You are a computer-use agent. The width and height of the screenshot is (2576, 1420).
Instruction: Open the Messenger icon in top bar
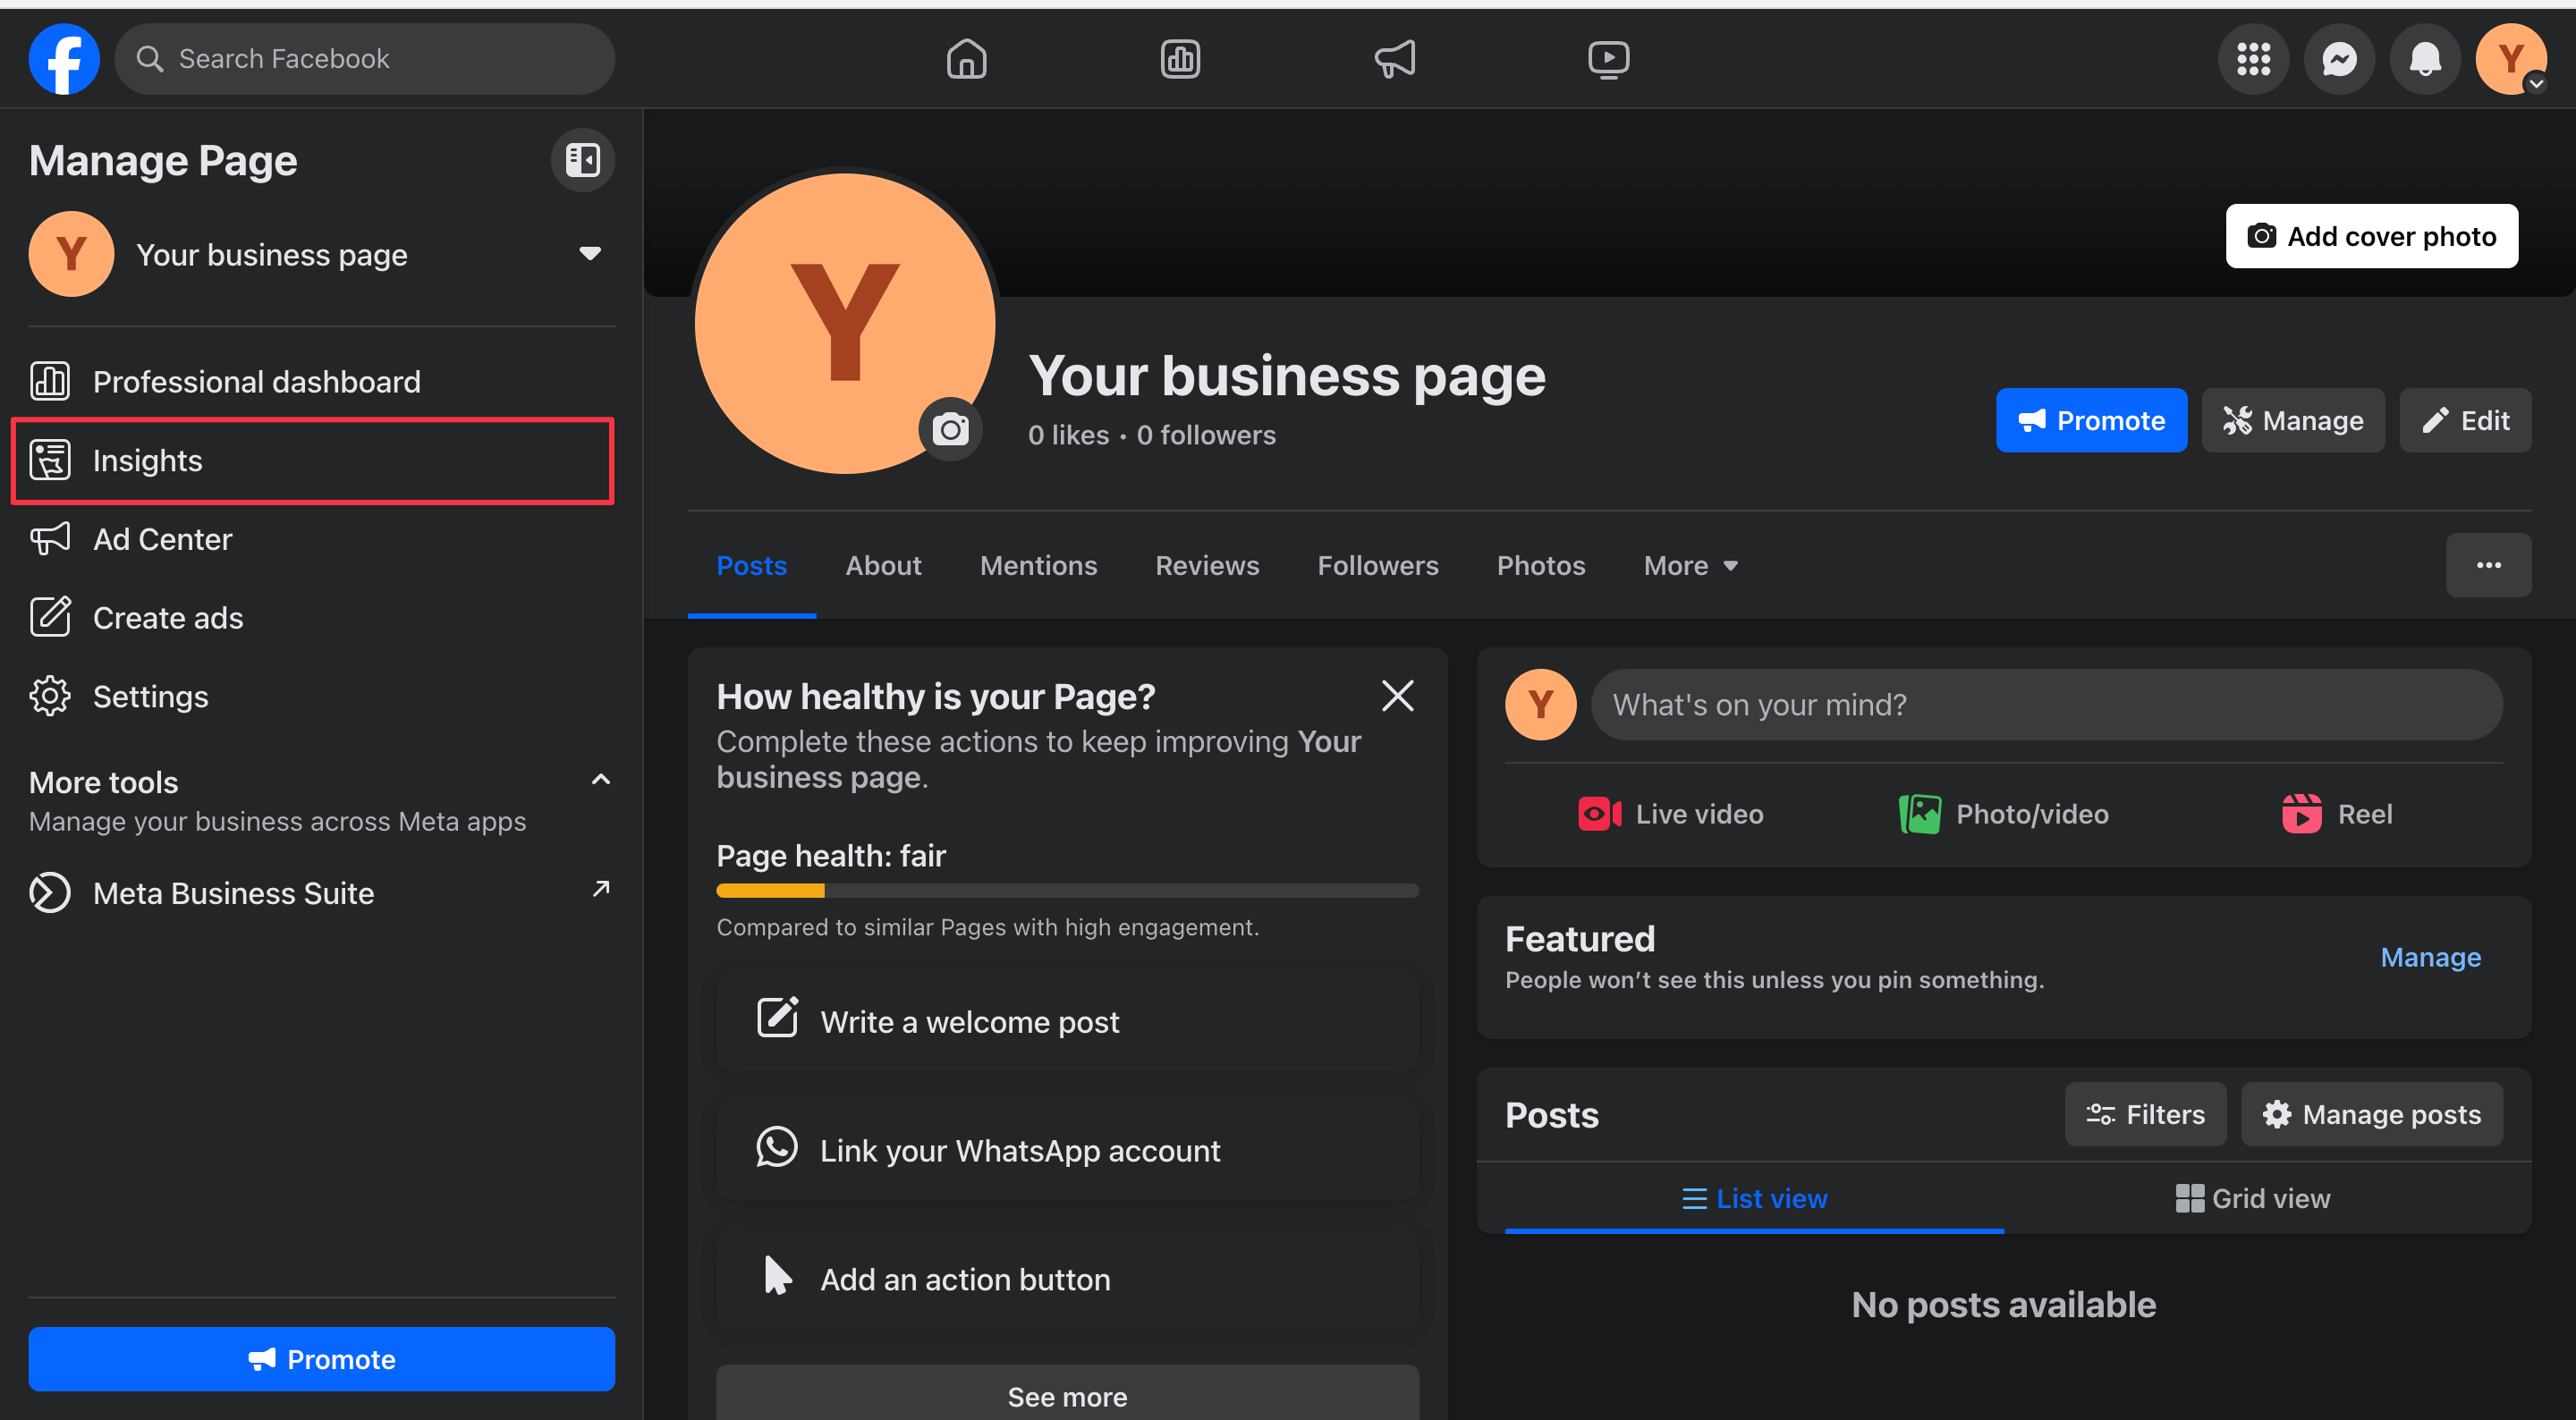pyautogui.click(x=2339, y=59)
